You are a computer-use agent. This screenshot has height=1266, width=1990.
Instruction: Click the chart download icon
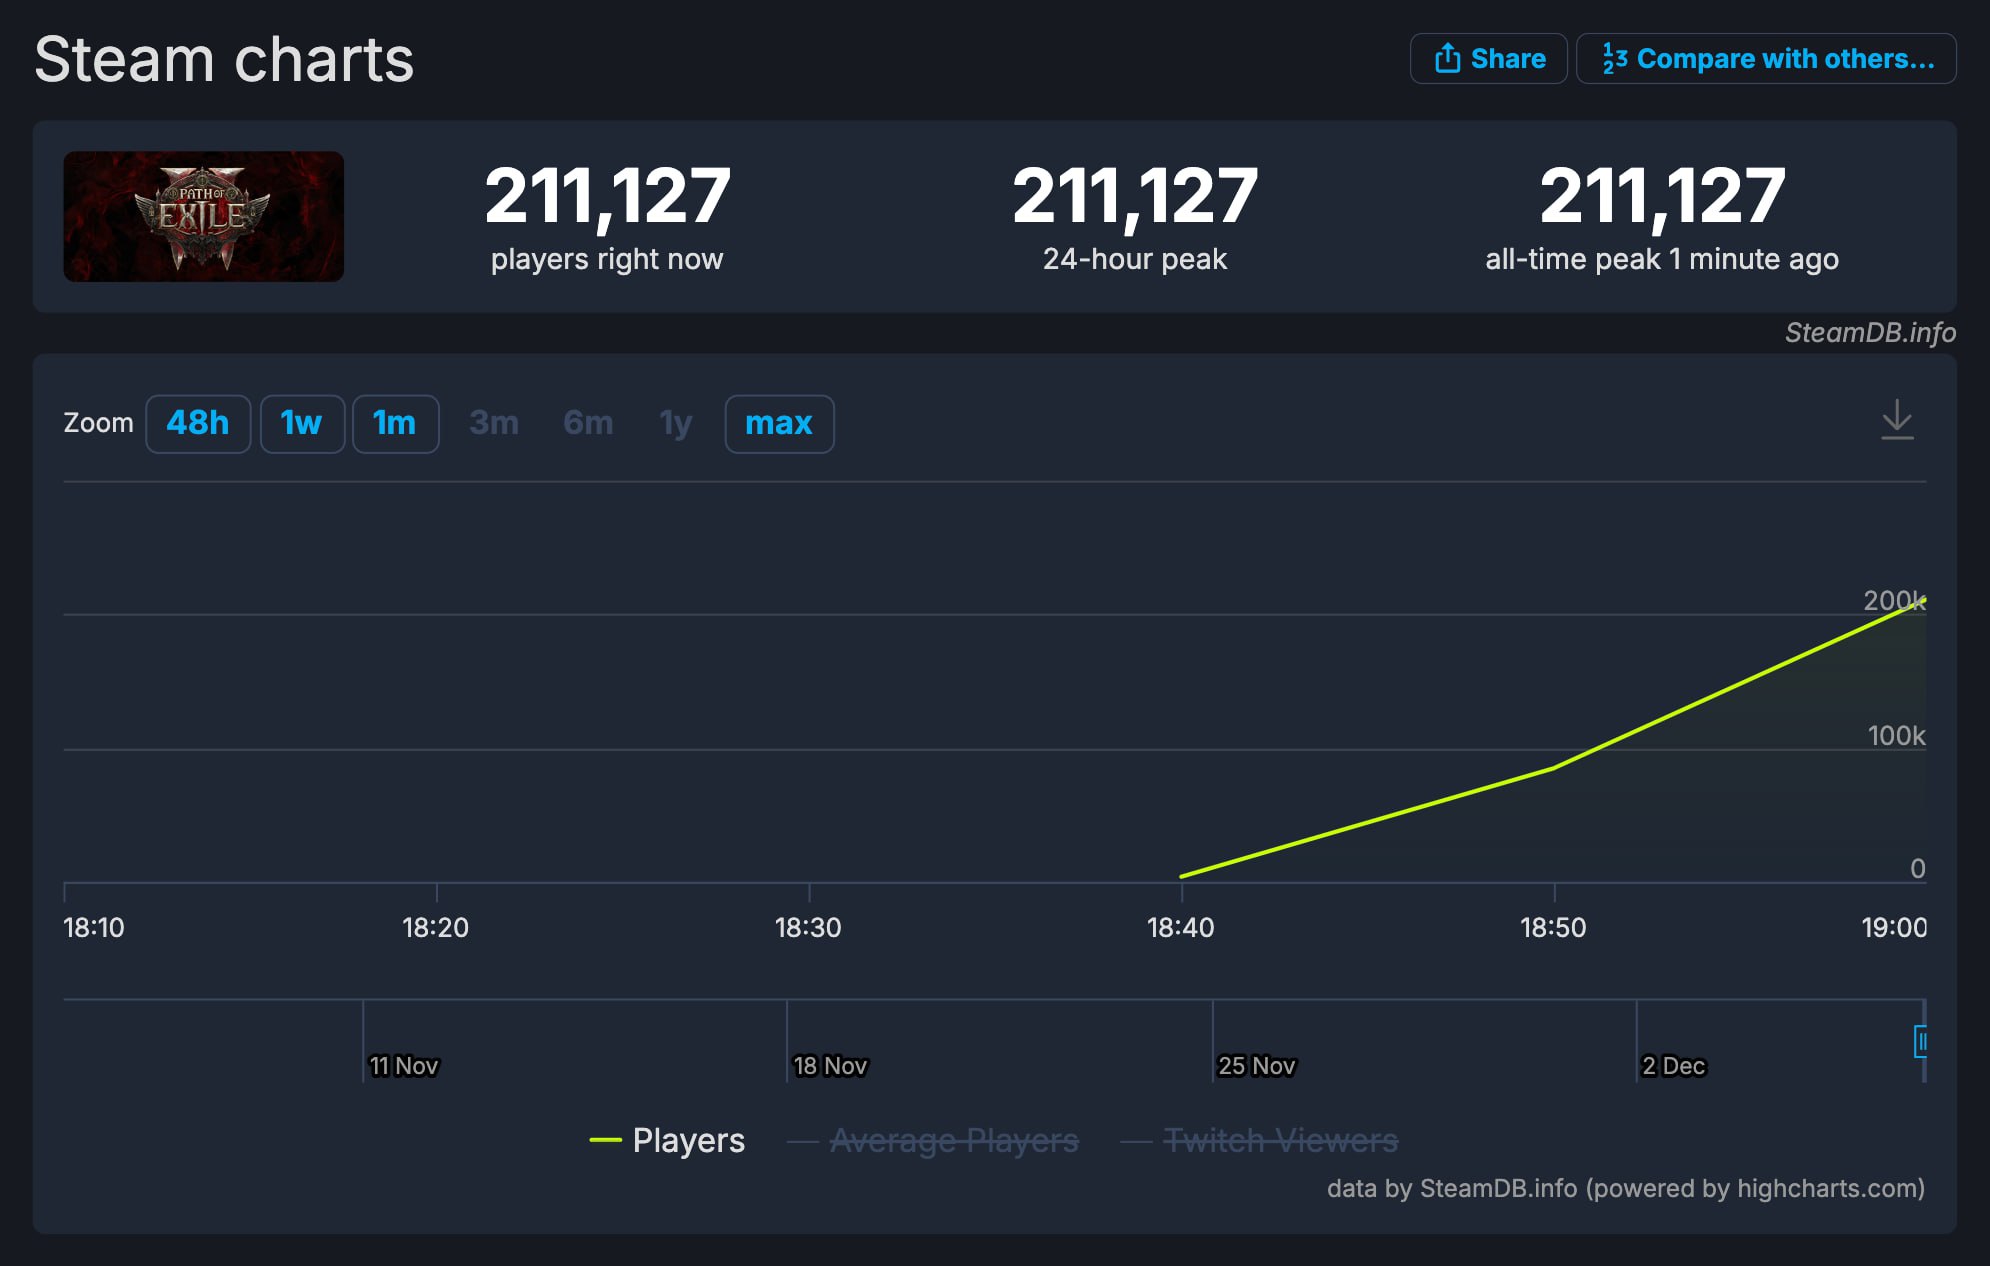1896,421
